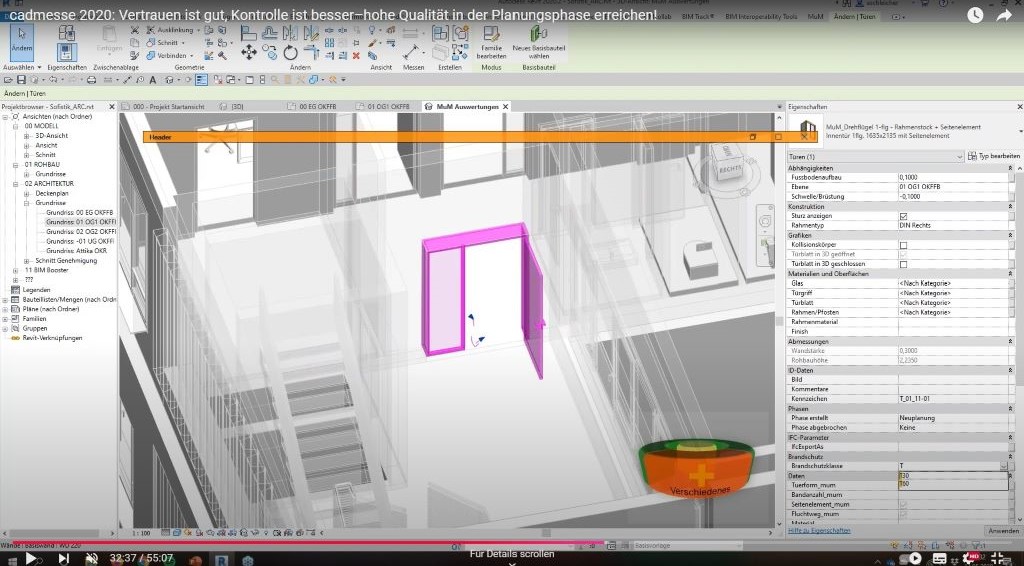Screen dimensions: 1024x566
Task: Check Türblatt in 3D geschlossen box
Action: [x=903, y=264]
